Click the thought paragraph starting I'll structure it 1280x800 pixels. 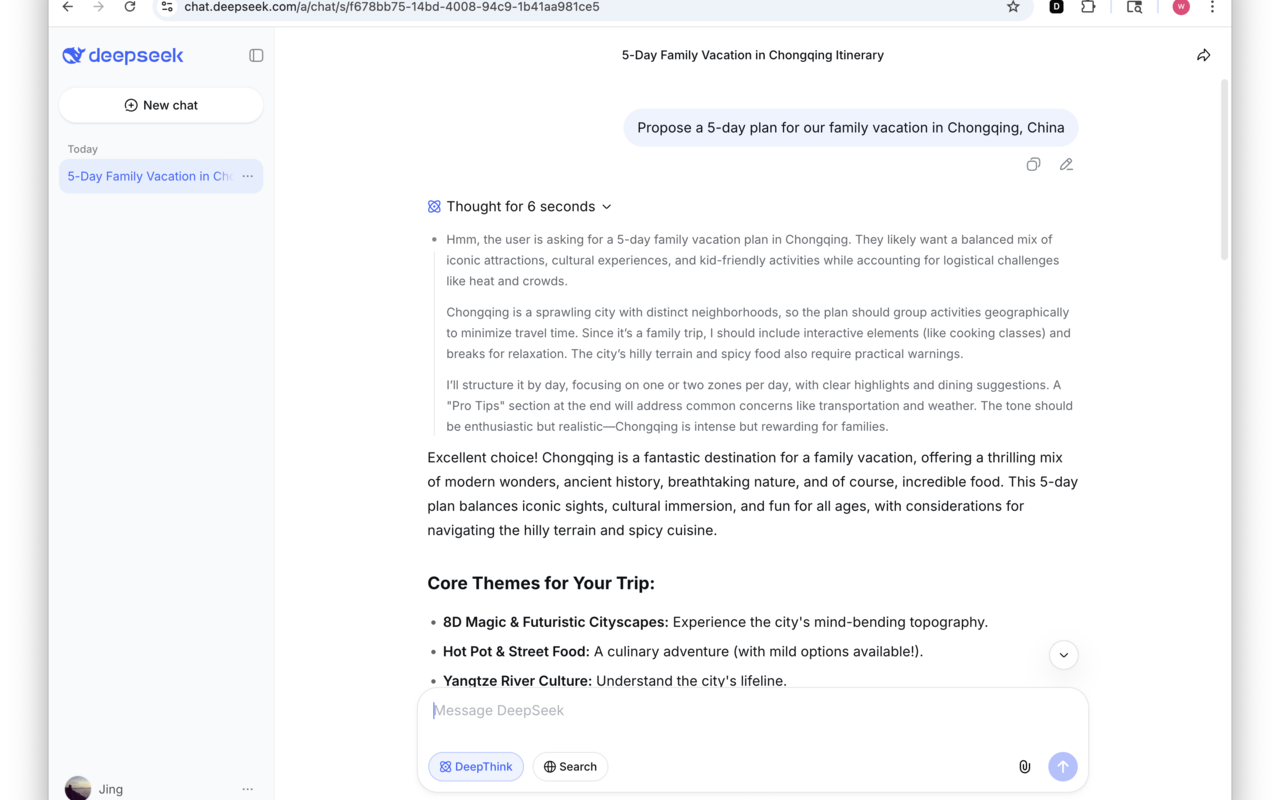tap(759, 406)
